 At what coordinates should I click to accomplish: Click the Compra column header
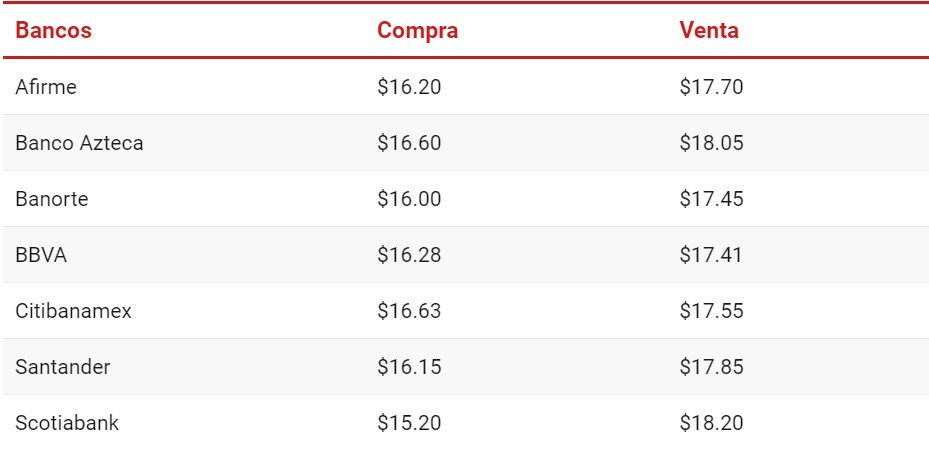pyautogui.click(x=418, y=31)
